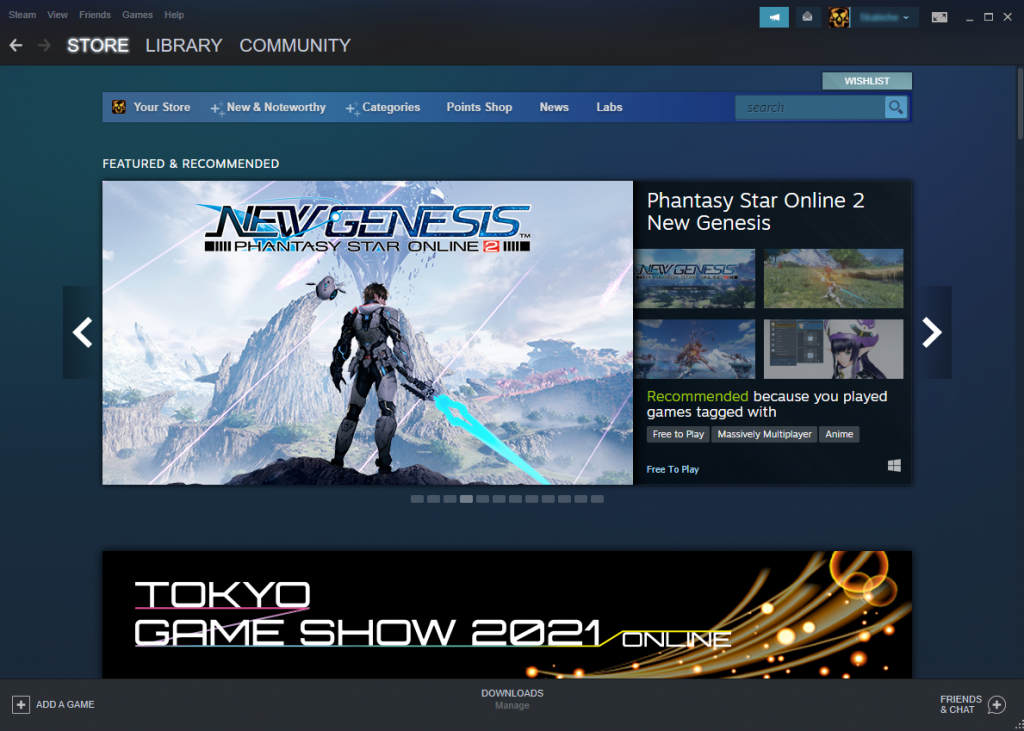Image resolution: width=1024 pixels, height=731 pixels.
Task: Open the Games menu
Action: click(x=137, y=14)
